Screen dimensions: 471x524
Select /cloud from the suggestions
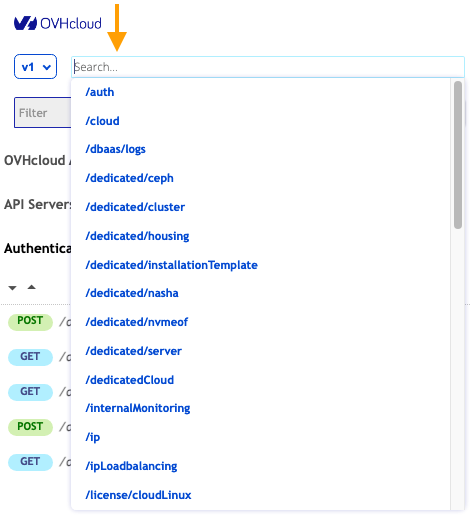[x=102, y=121]
